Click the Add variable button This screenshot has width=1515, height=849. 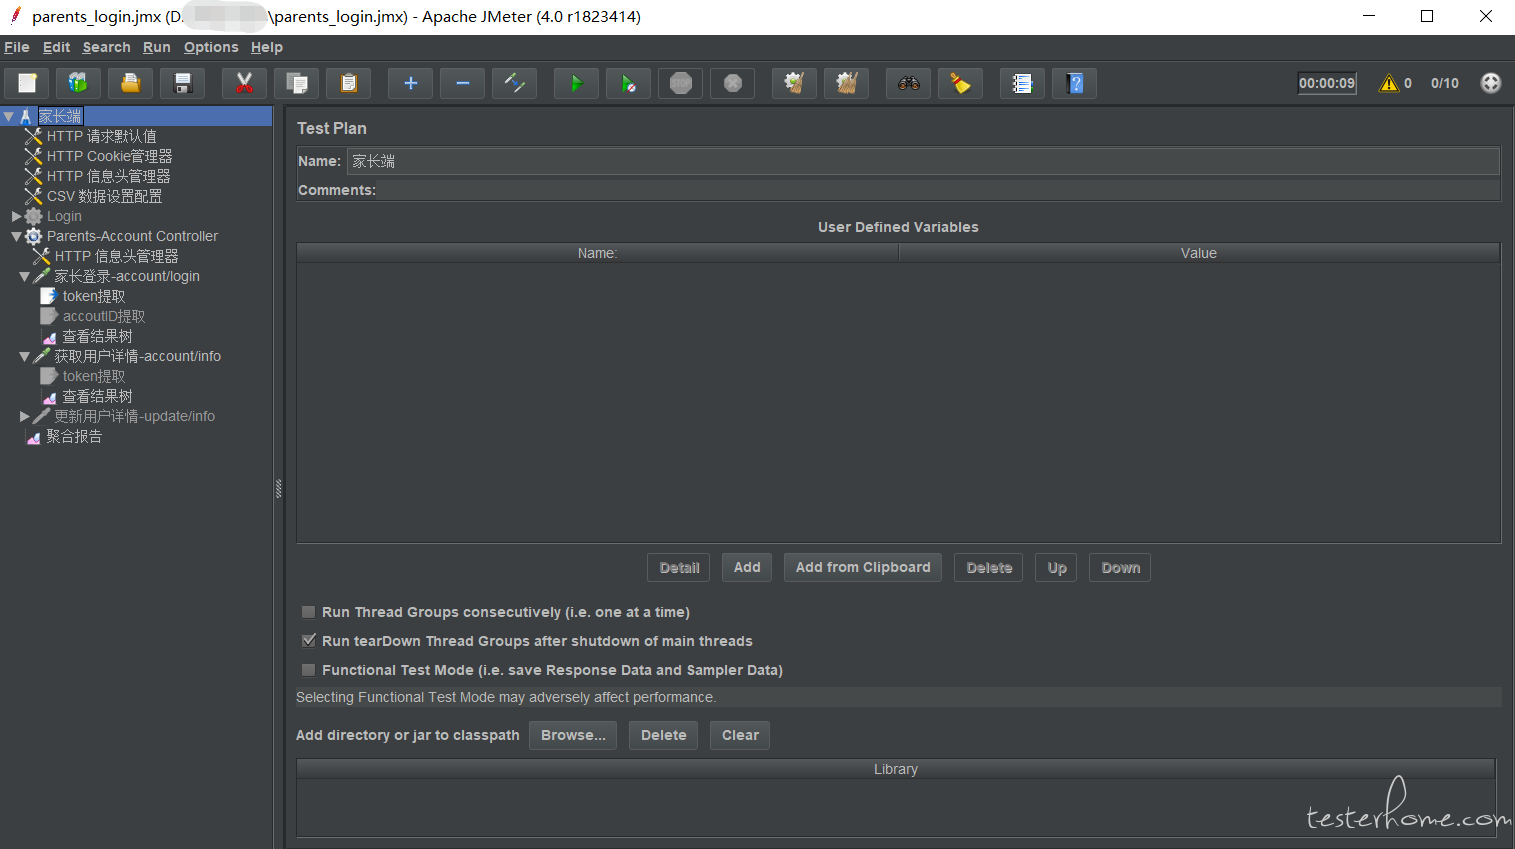point(747,567)
